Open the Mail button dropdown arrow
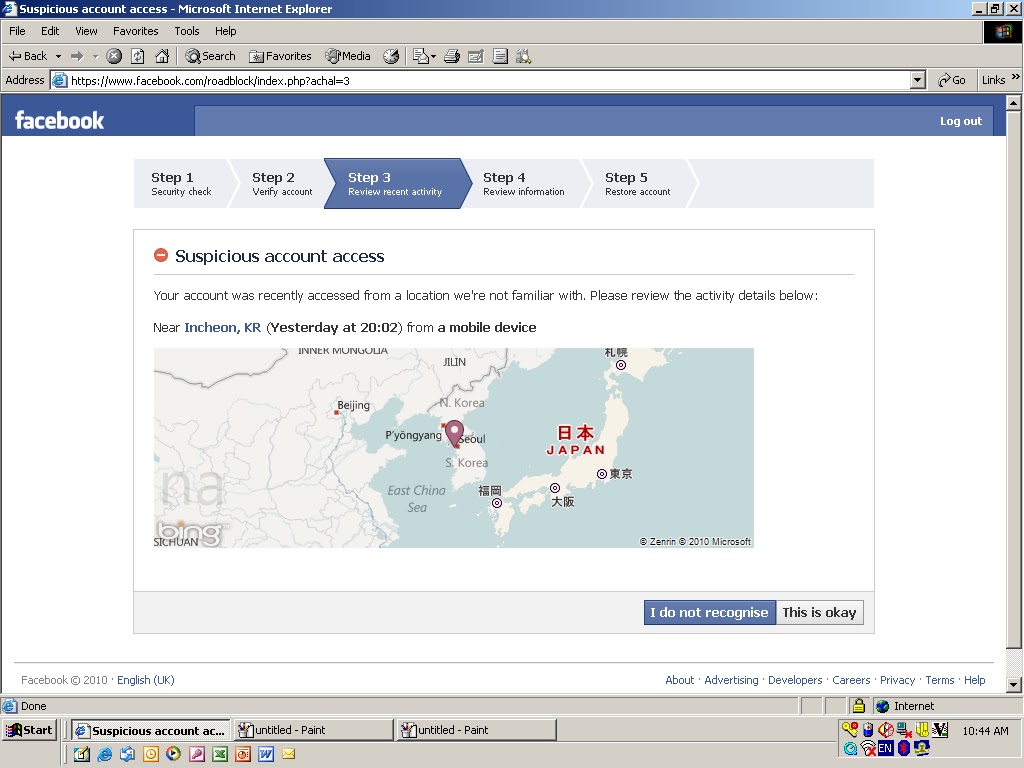Image resolution: width=1024 pixels, height=768 pixels. 433,56
